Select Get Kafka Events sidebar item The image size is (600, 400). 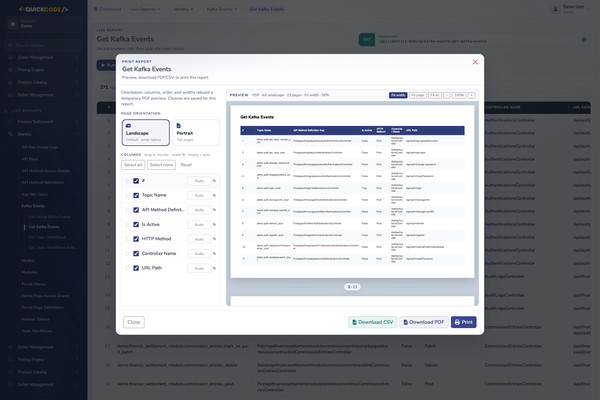pyautogui.click(x=44, y=227)
